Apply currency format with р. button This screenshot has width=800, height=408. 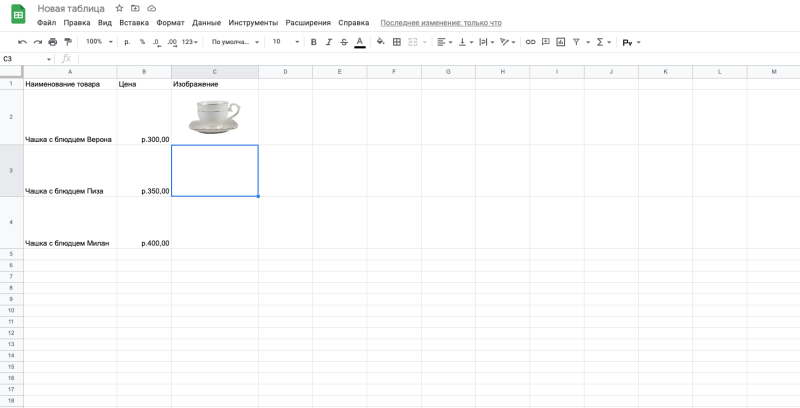tap(128, 42)
